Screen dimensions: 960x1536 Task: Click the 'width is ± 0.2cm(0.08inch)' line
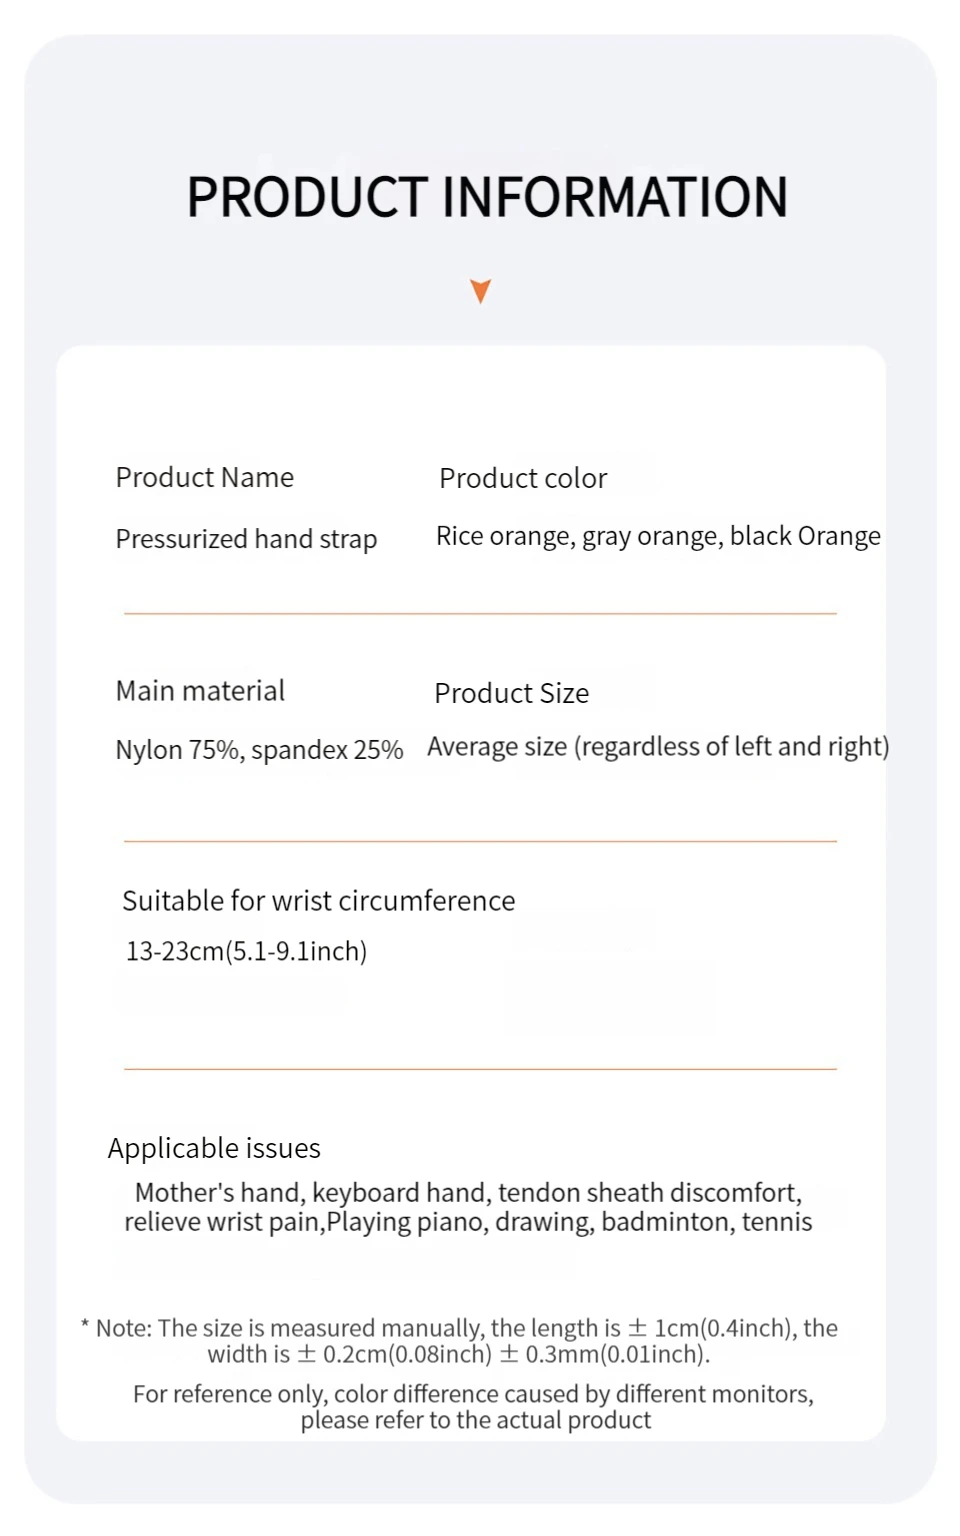click(459, 1355)
